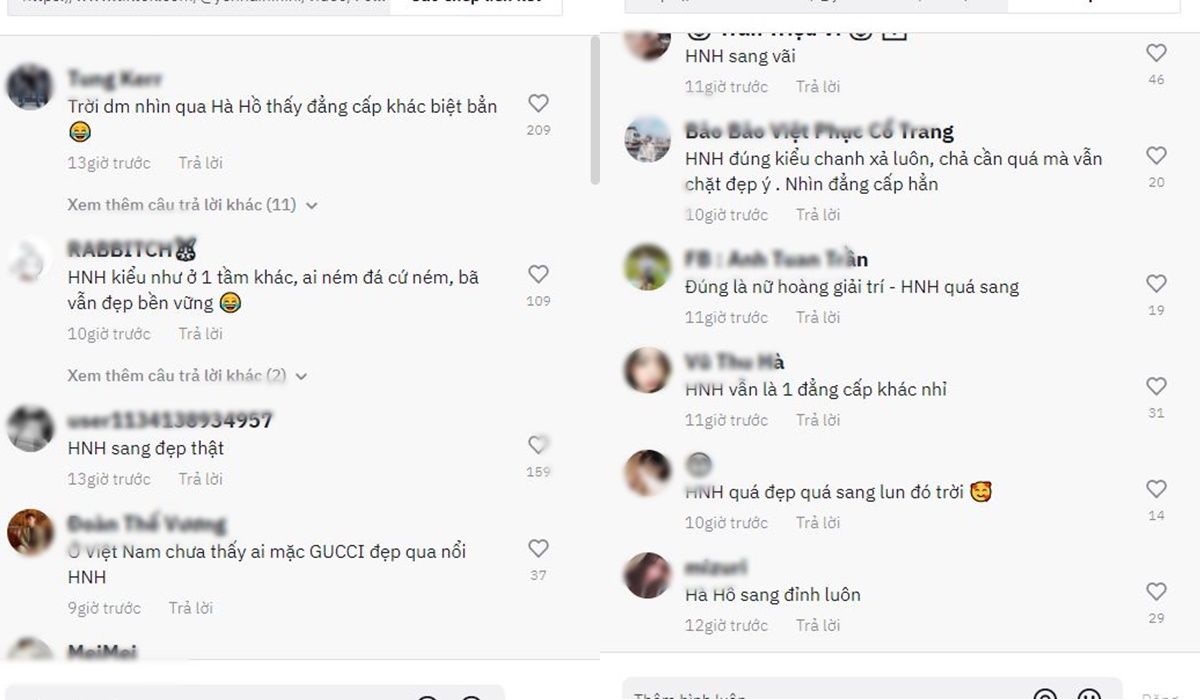Reply to Tung Kerr's comment via Trả lời
Image resolution: width=1200 pixels, height=700 pixels.
point(201,162)
